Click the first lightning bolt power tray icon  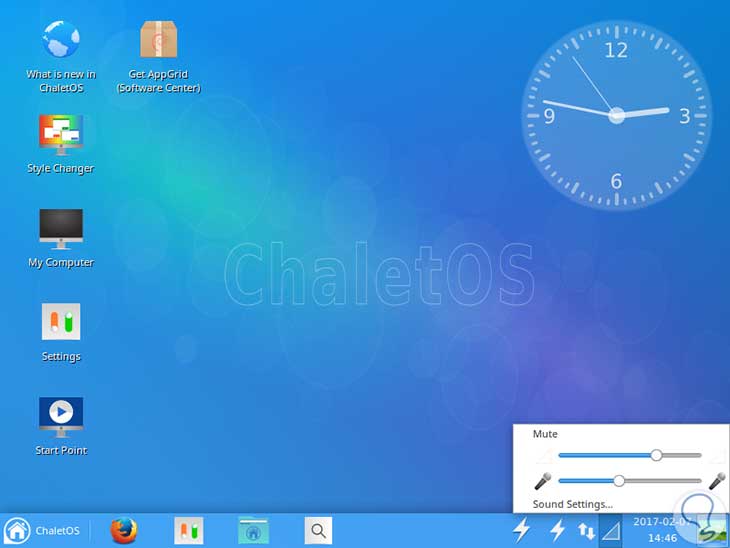coord(521,530)
